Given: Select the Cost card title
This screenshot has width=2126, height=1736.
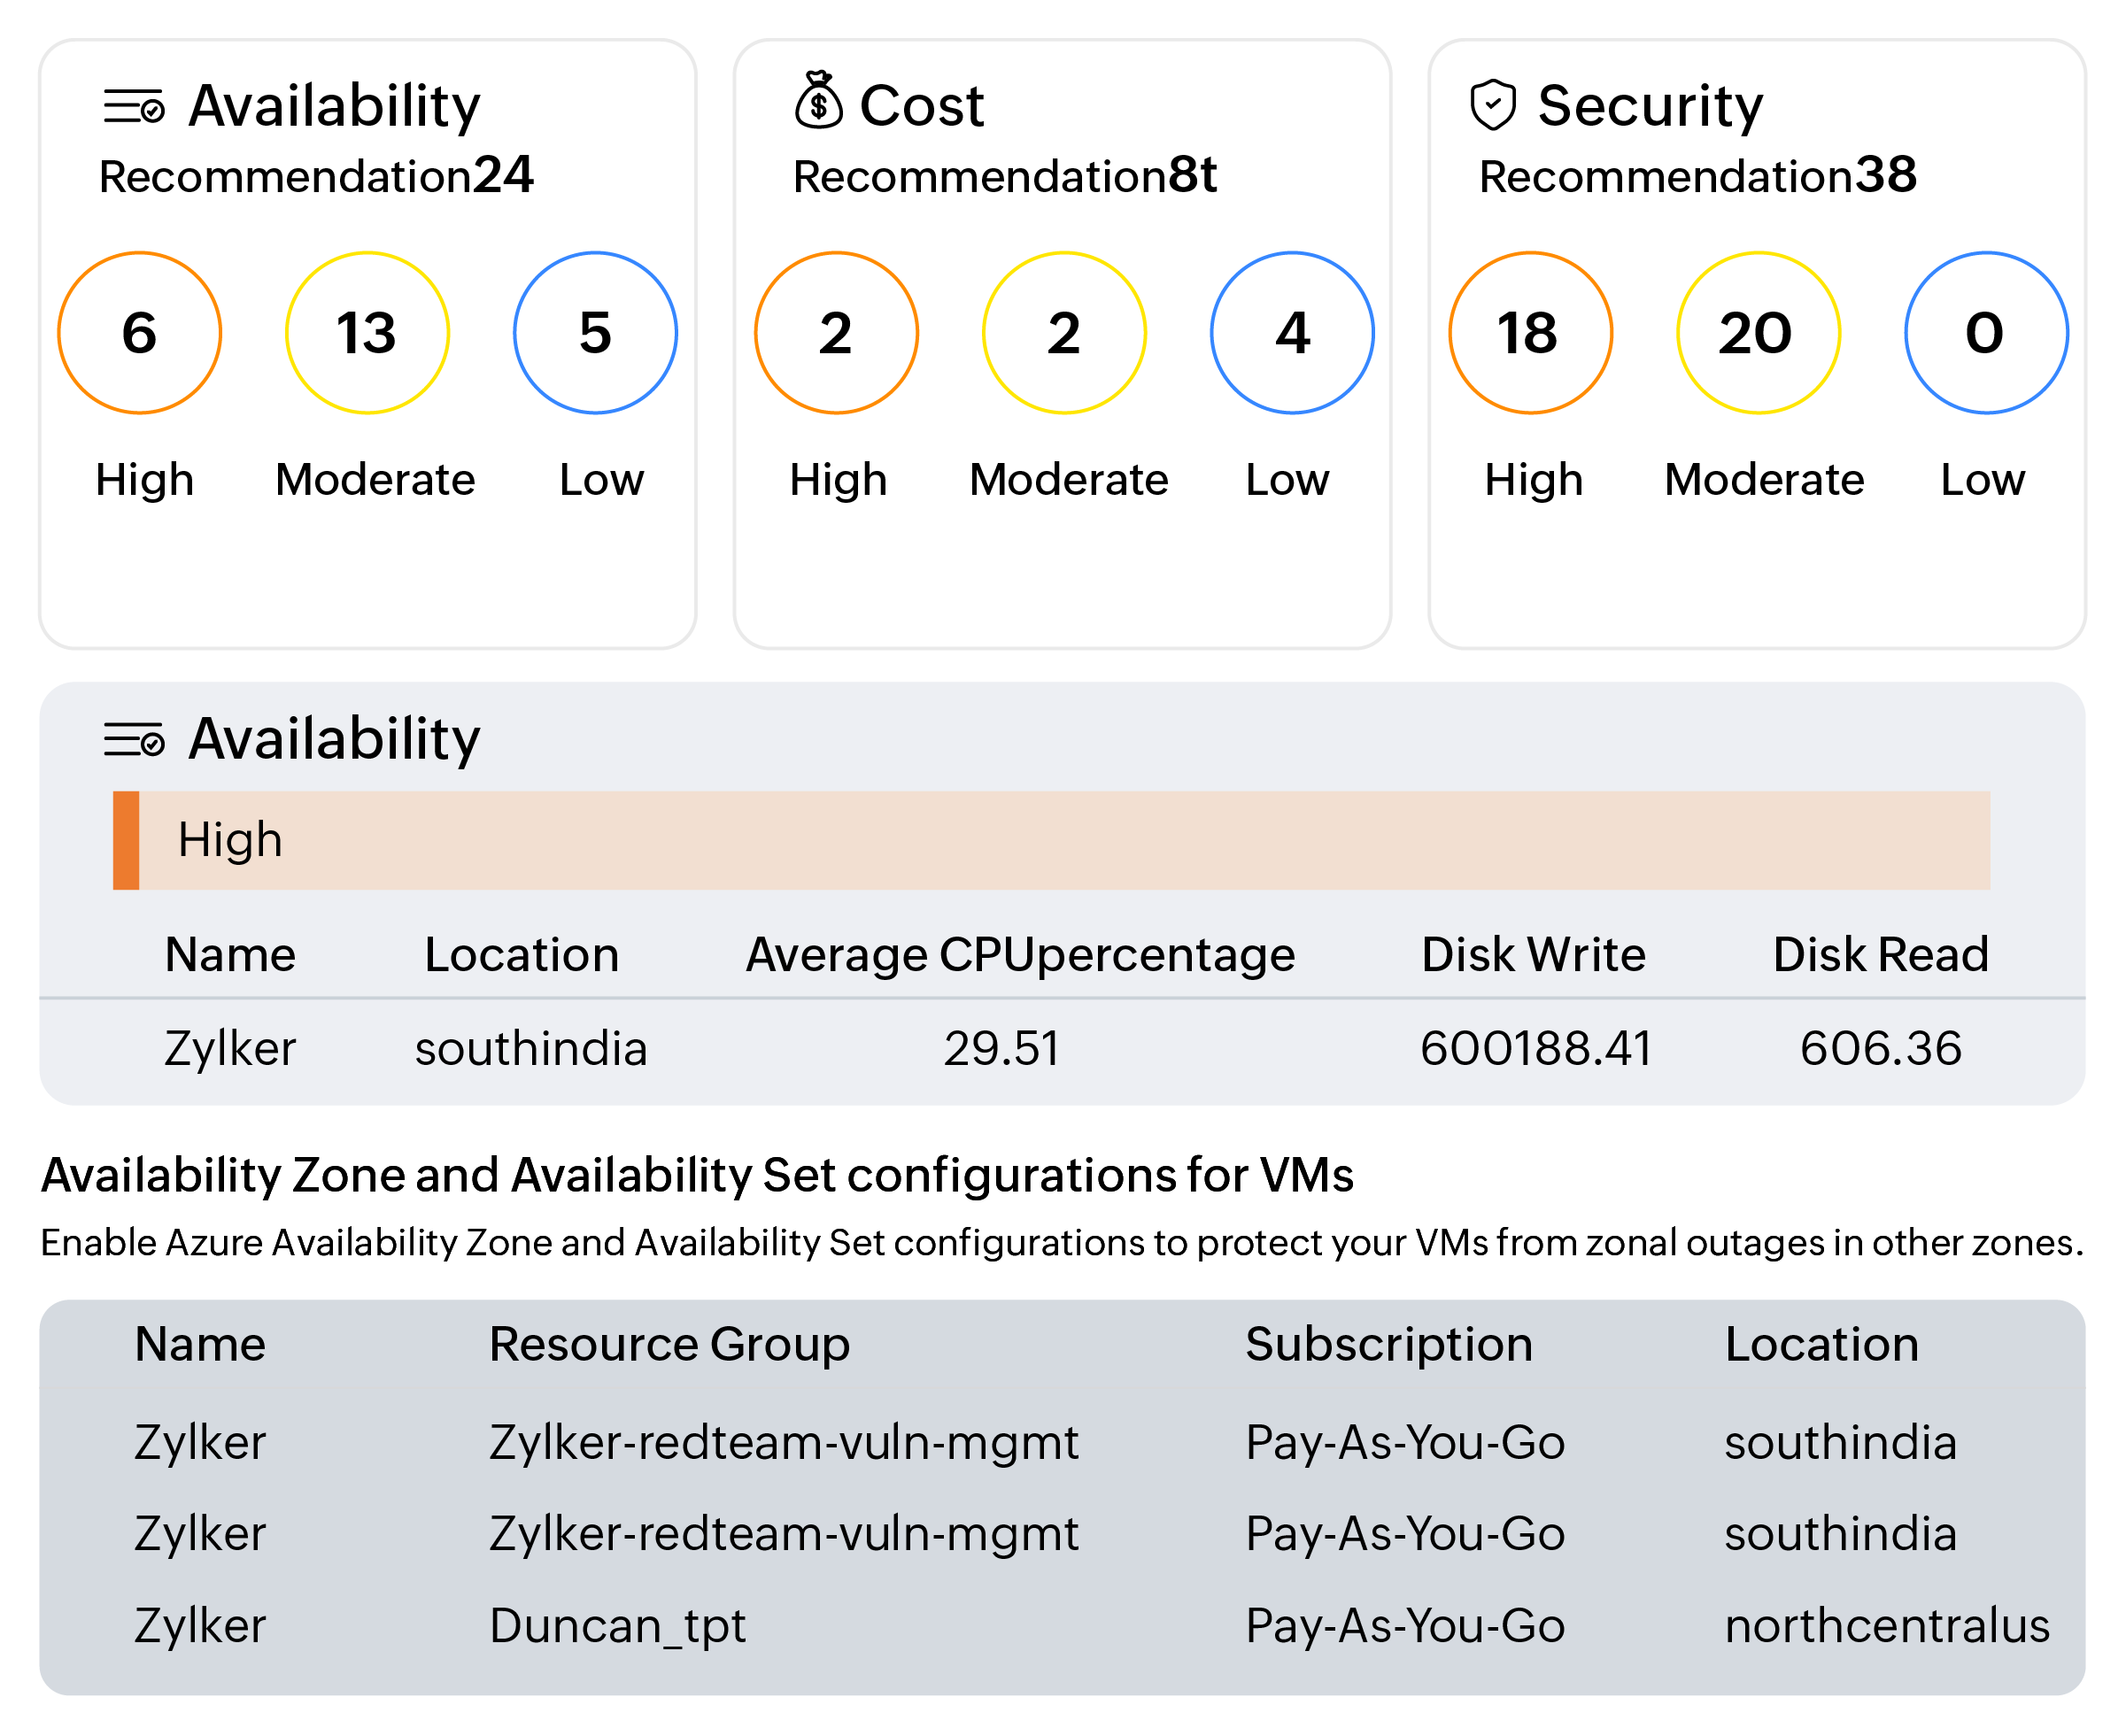Looking at the screenshot, I should click(923, 106).
